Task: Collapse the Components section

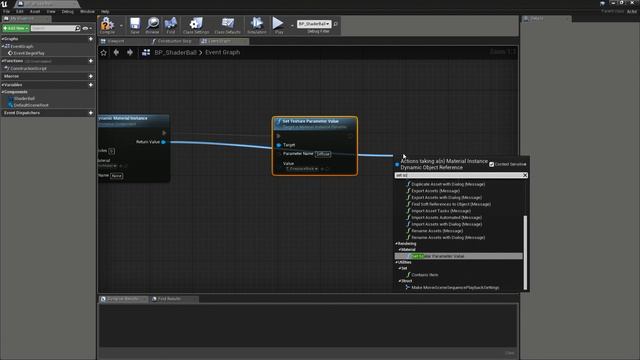Action: pyautogui.click(x=3, y=92)
